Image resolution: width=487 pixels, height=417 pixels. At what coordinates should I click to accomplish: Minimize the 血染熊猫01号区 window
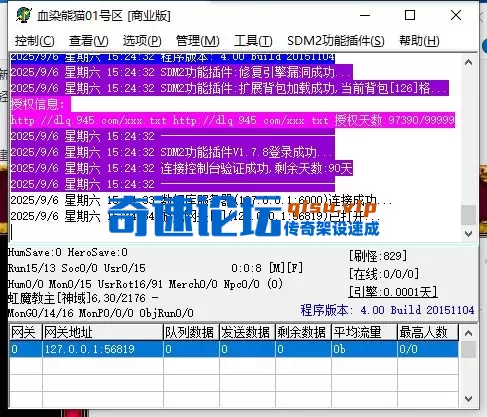click(x=365, y=15)
